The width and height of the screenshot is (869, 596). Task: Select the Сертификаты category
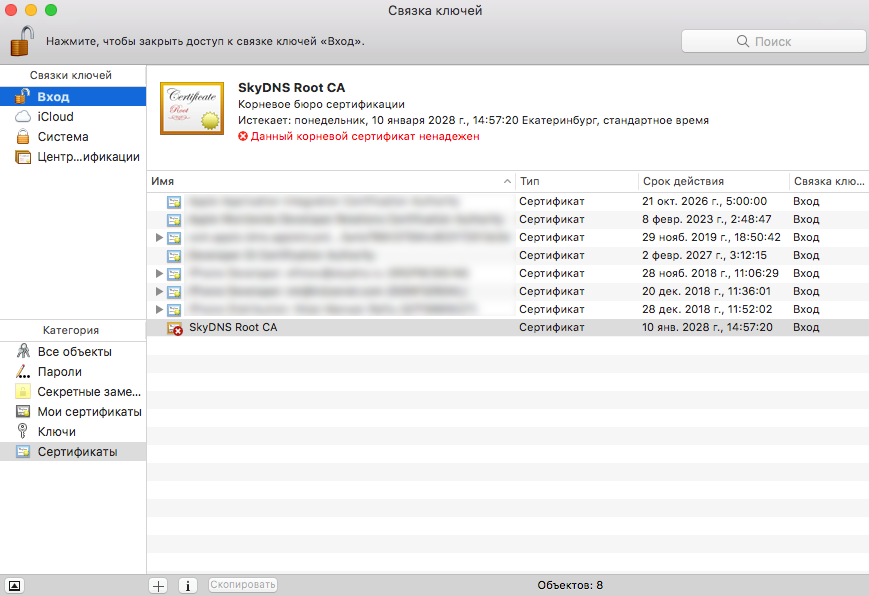click(x=73, y=452)
